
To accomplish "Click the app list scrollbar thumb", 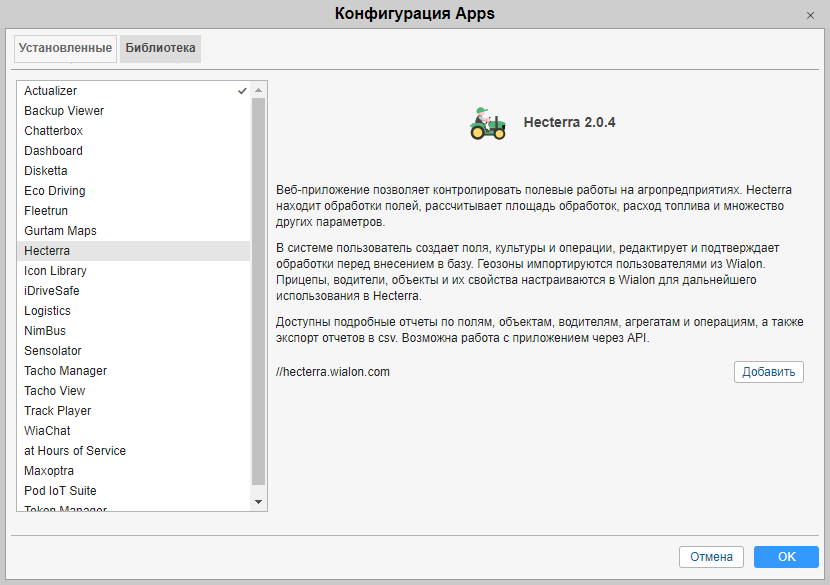I will pos(258,291).
